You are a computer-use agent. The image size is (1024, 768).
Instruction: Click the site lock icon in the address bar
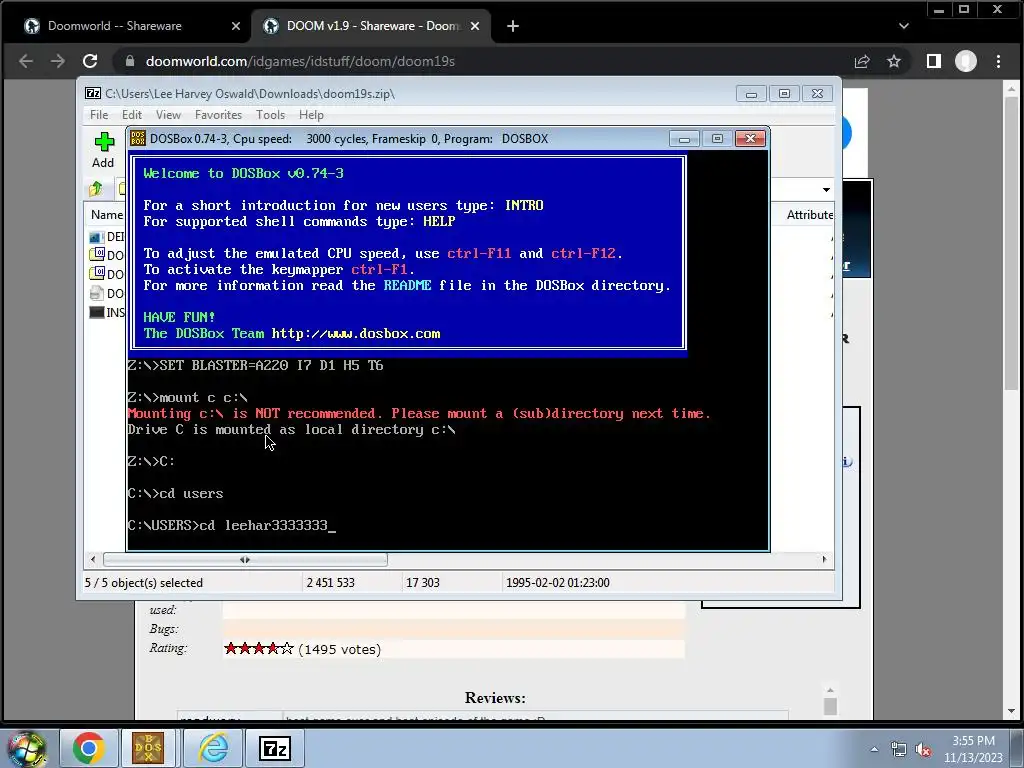(130, 61)
